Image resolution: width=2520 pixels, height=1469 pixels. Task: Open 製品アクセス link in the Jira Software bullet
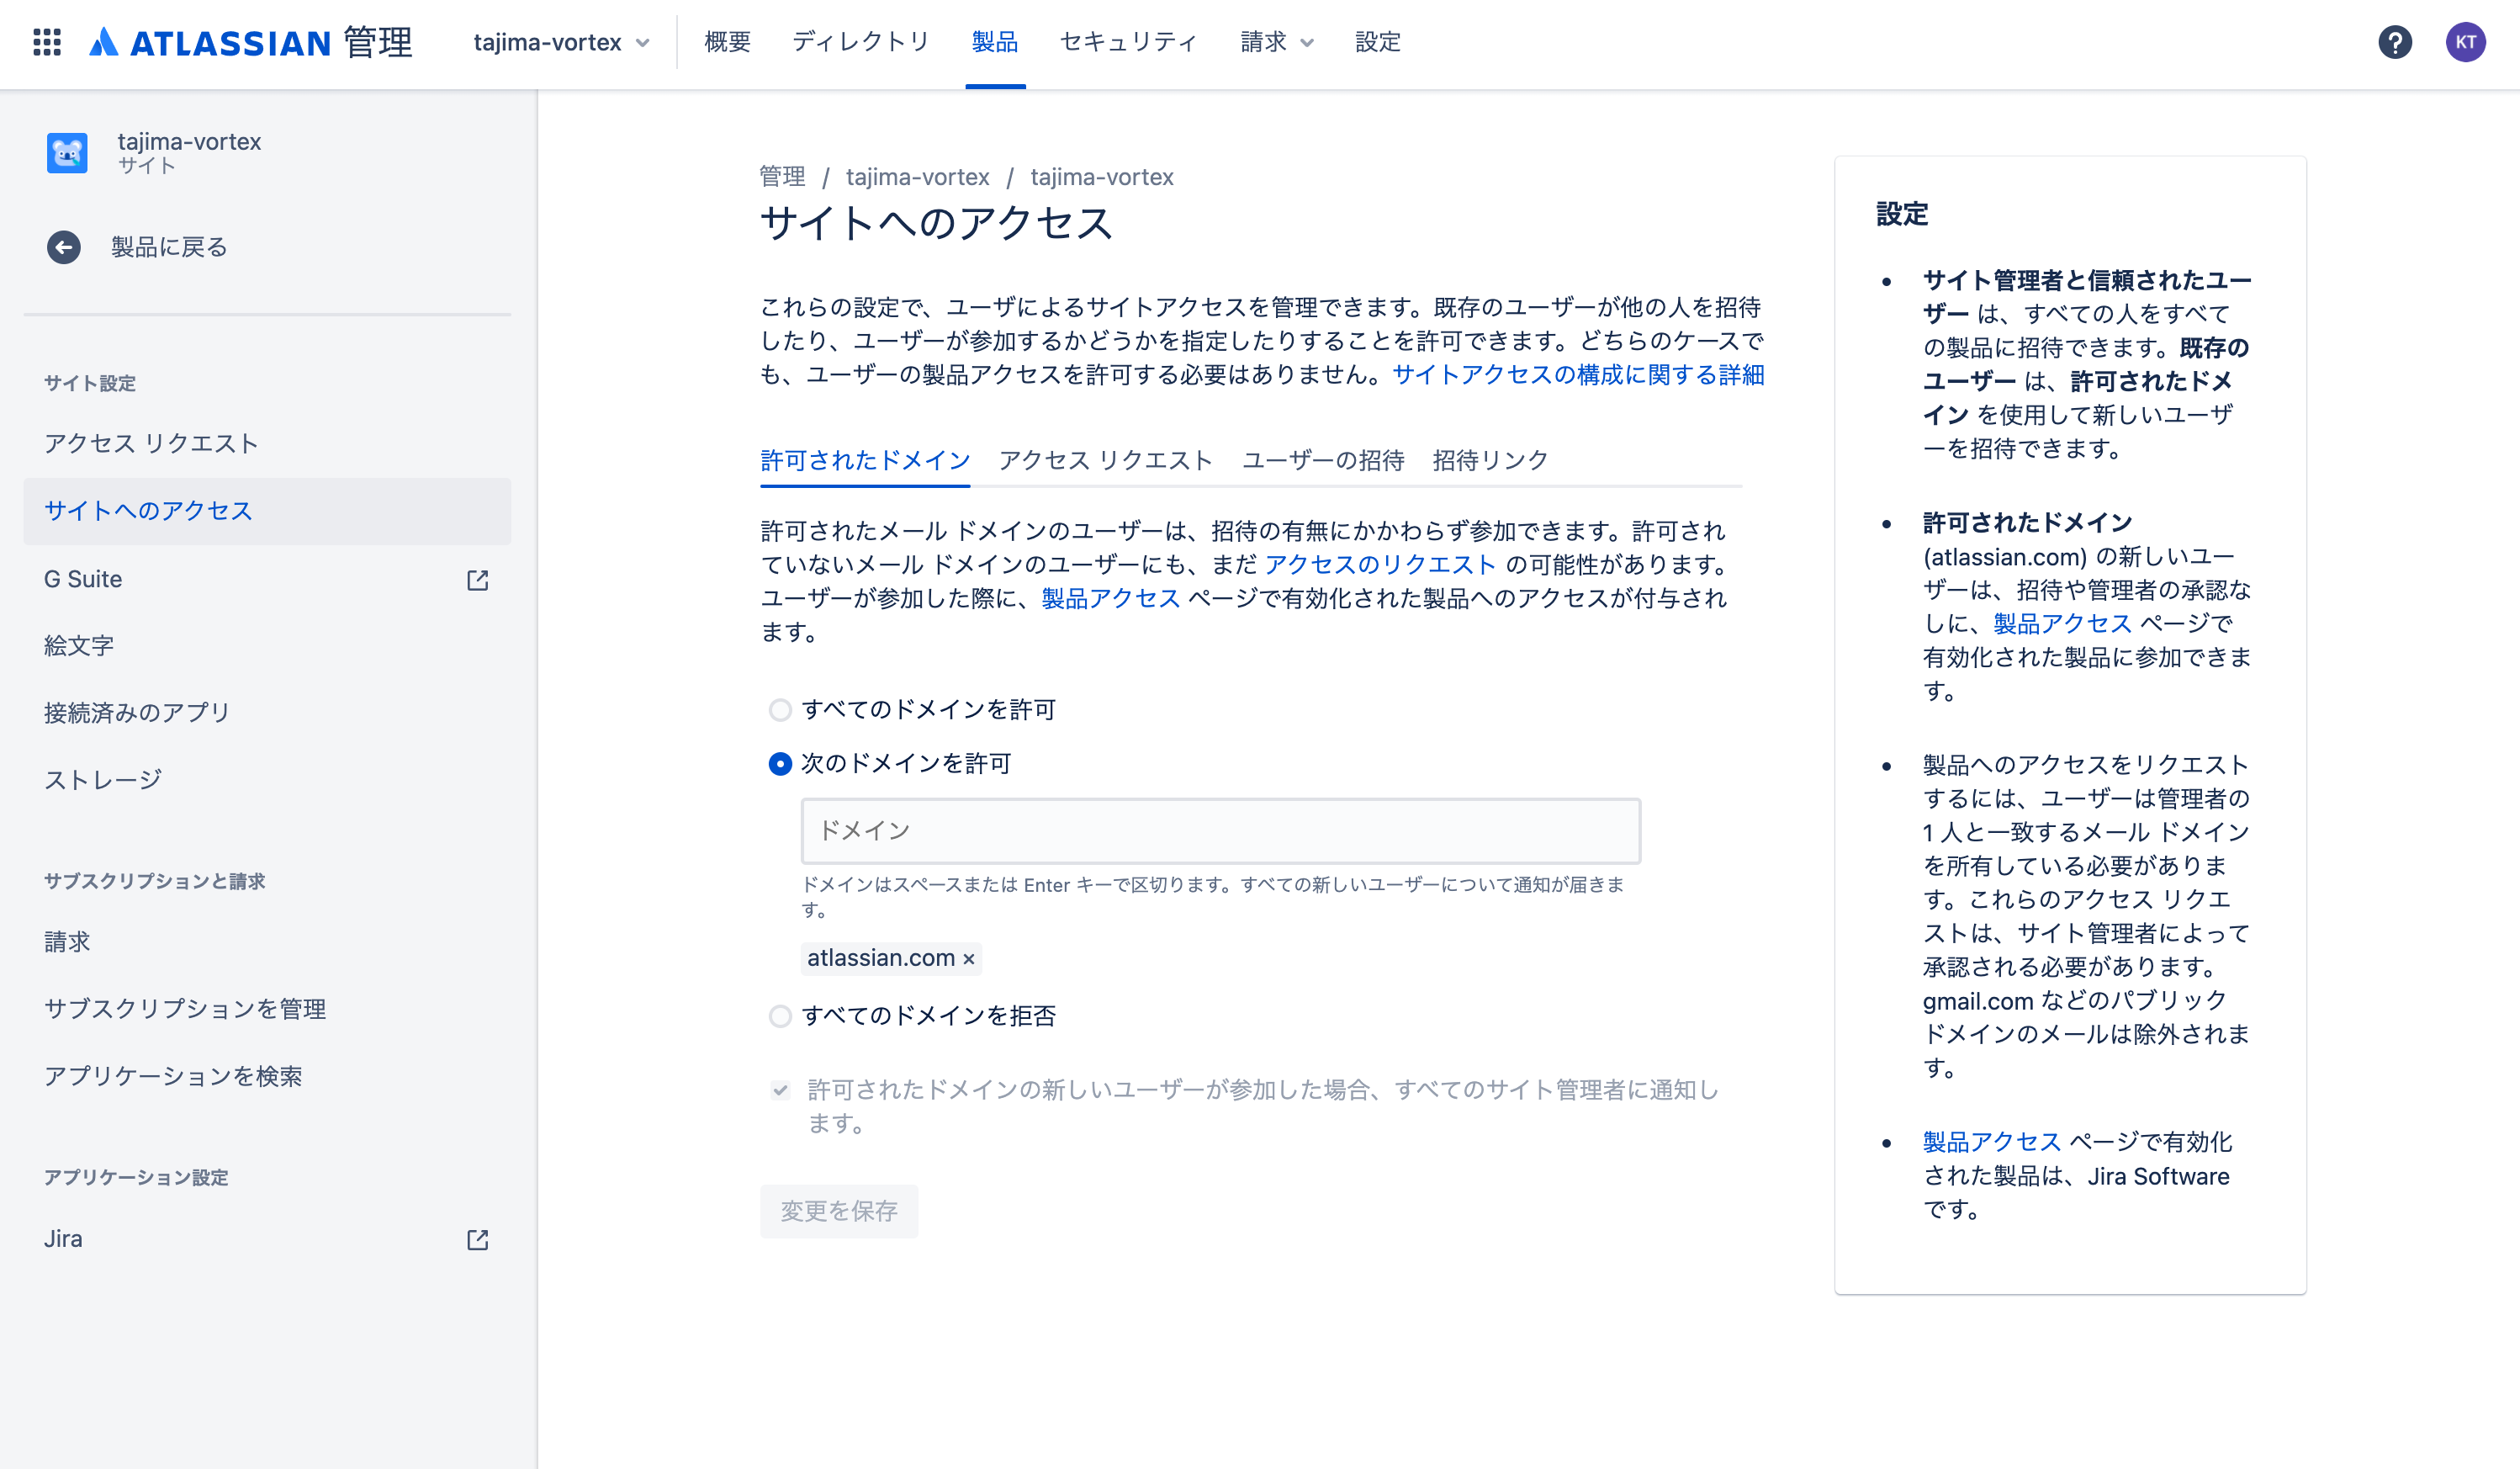coord(1992,1142)
